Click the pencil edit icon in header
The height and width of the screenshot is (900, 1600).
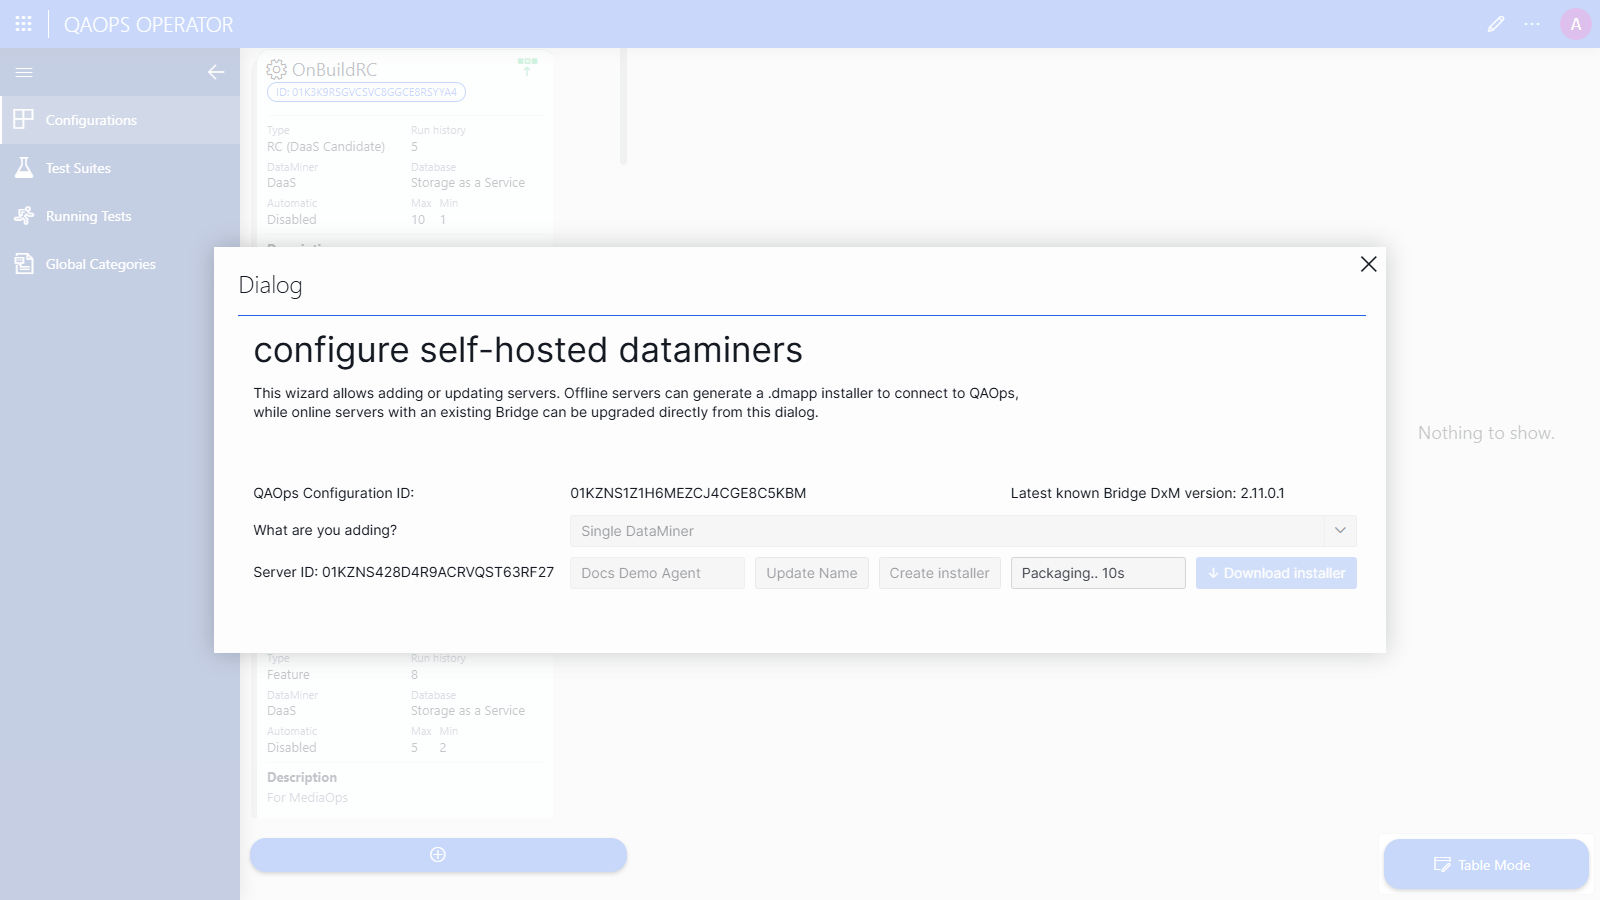[1496, 24]
